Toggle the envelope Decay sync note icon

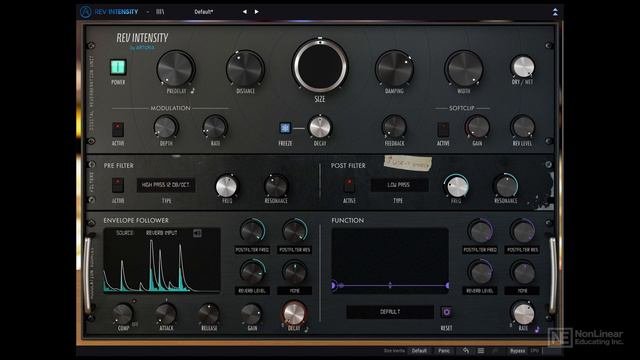[307, 329]
